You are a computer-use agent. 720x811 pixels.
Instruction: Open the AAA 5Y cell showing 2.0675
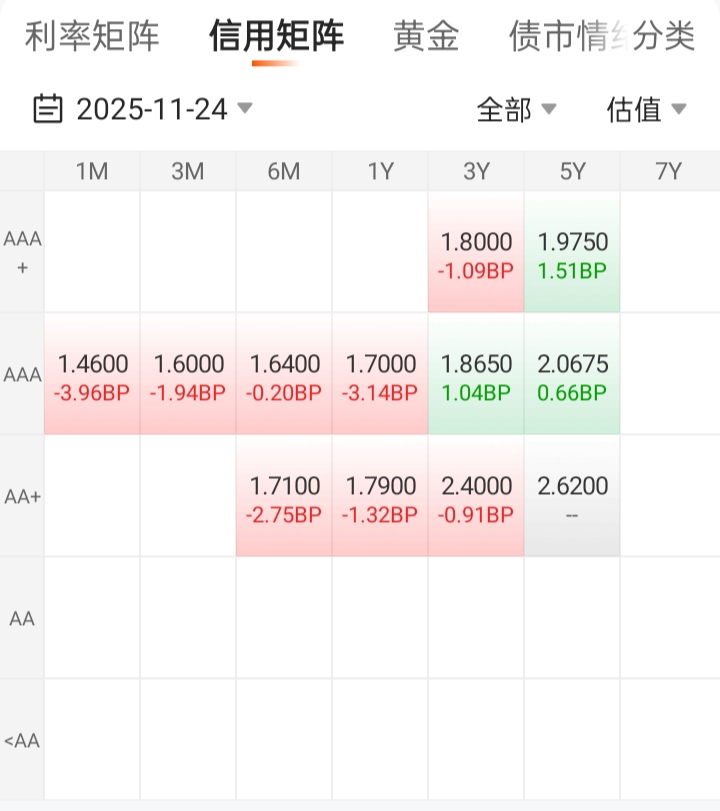coord(572,377)
